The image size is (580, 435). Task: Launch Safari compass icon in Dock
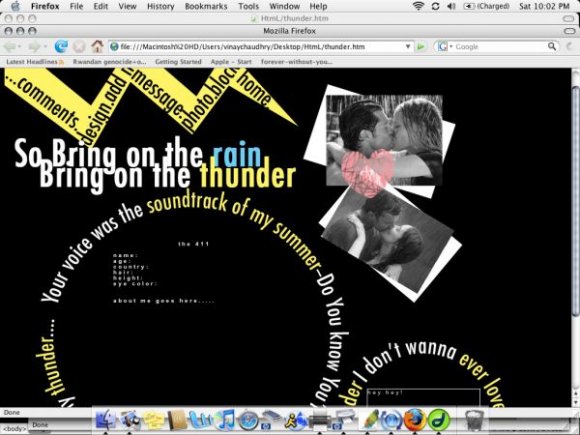click(249, 421)
